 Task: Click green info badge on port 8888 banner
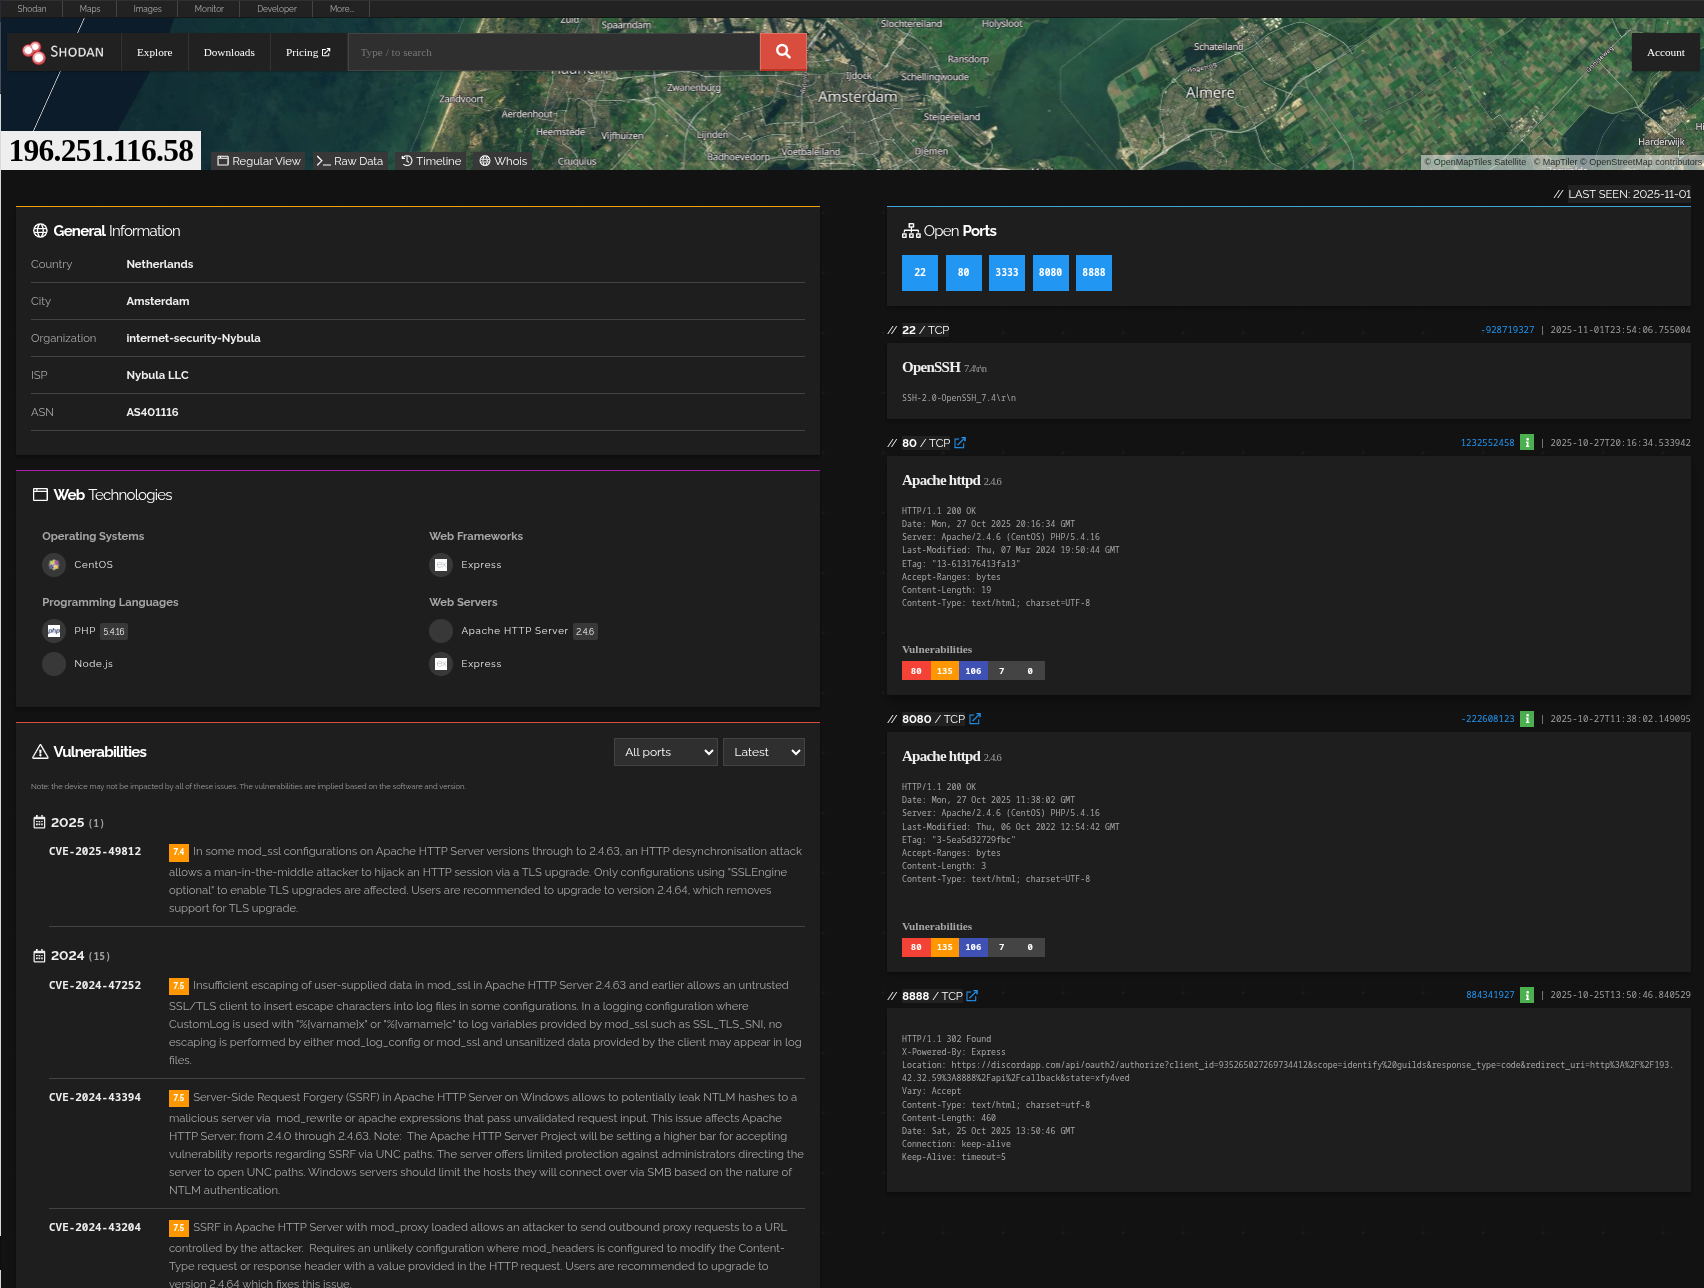coord(1526,995)
